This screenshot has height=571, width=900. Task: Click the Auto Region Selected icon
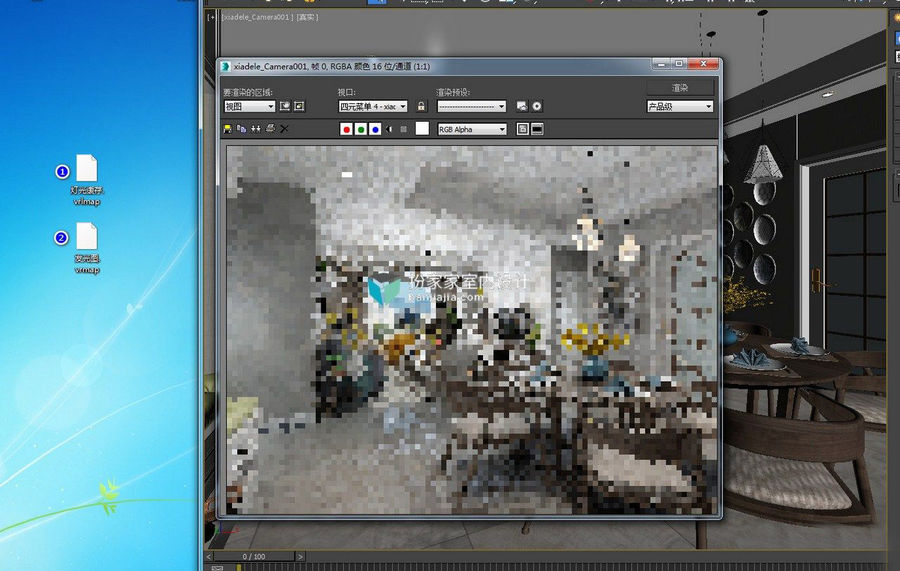[299, 106]
